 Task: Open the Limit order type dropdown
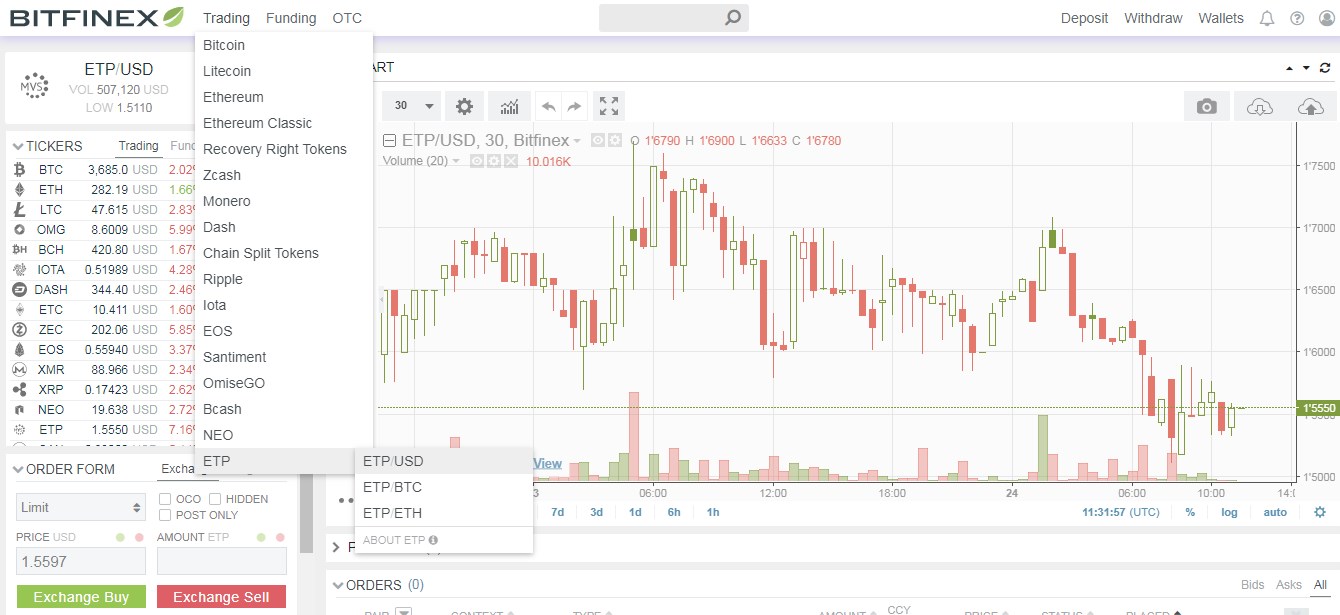(x=80, y=507)
